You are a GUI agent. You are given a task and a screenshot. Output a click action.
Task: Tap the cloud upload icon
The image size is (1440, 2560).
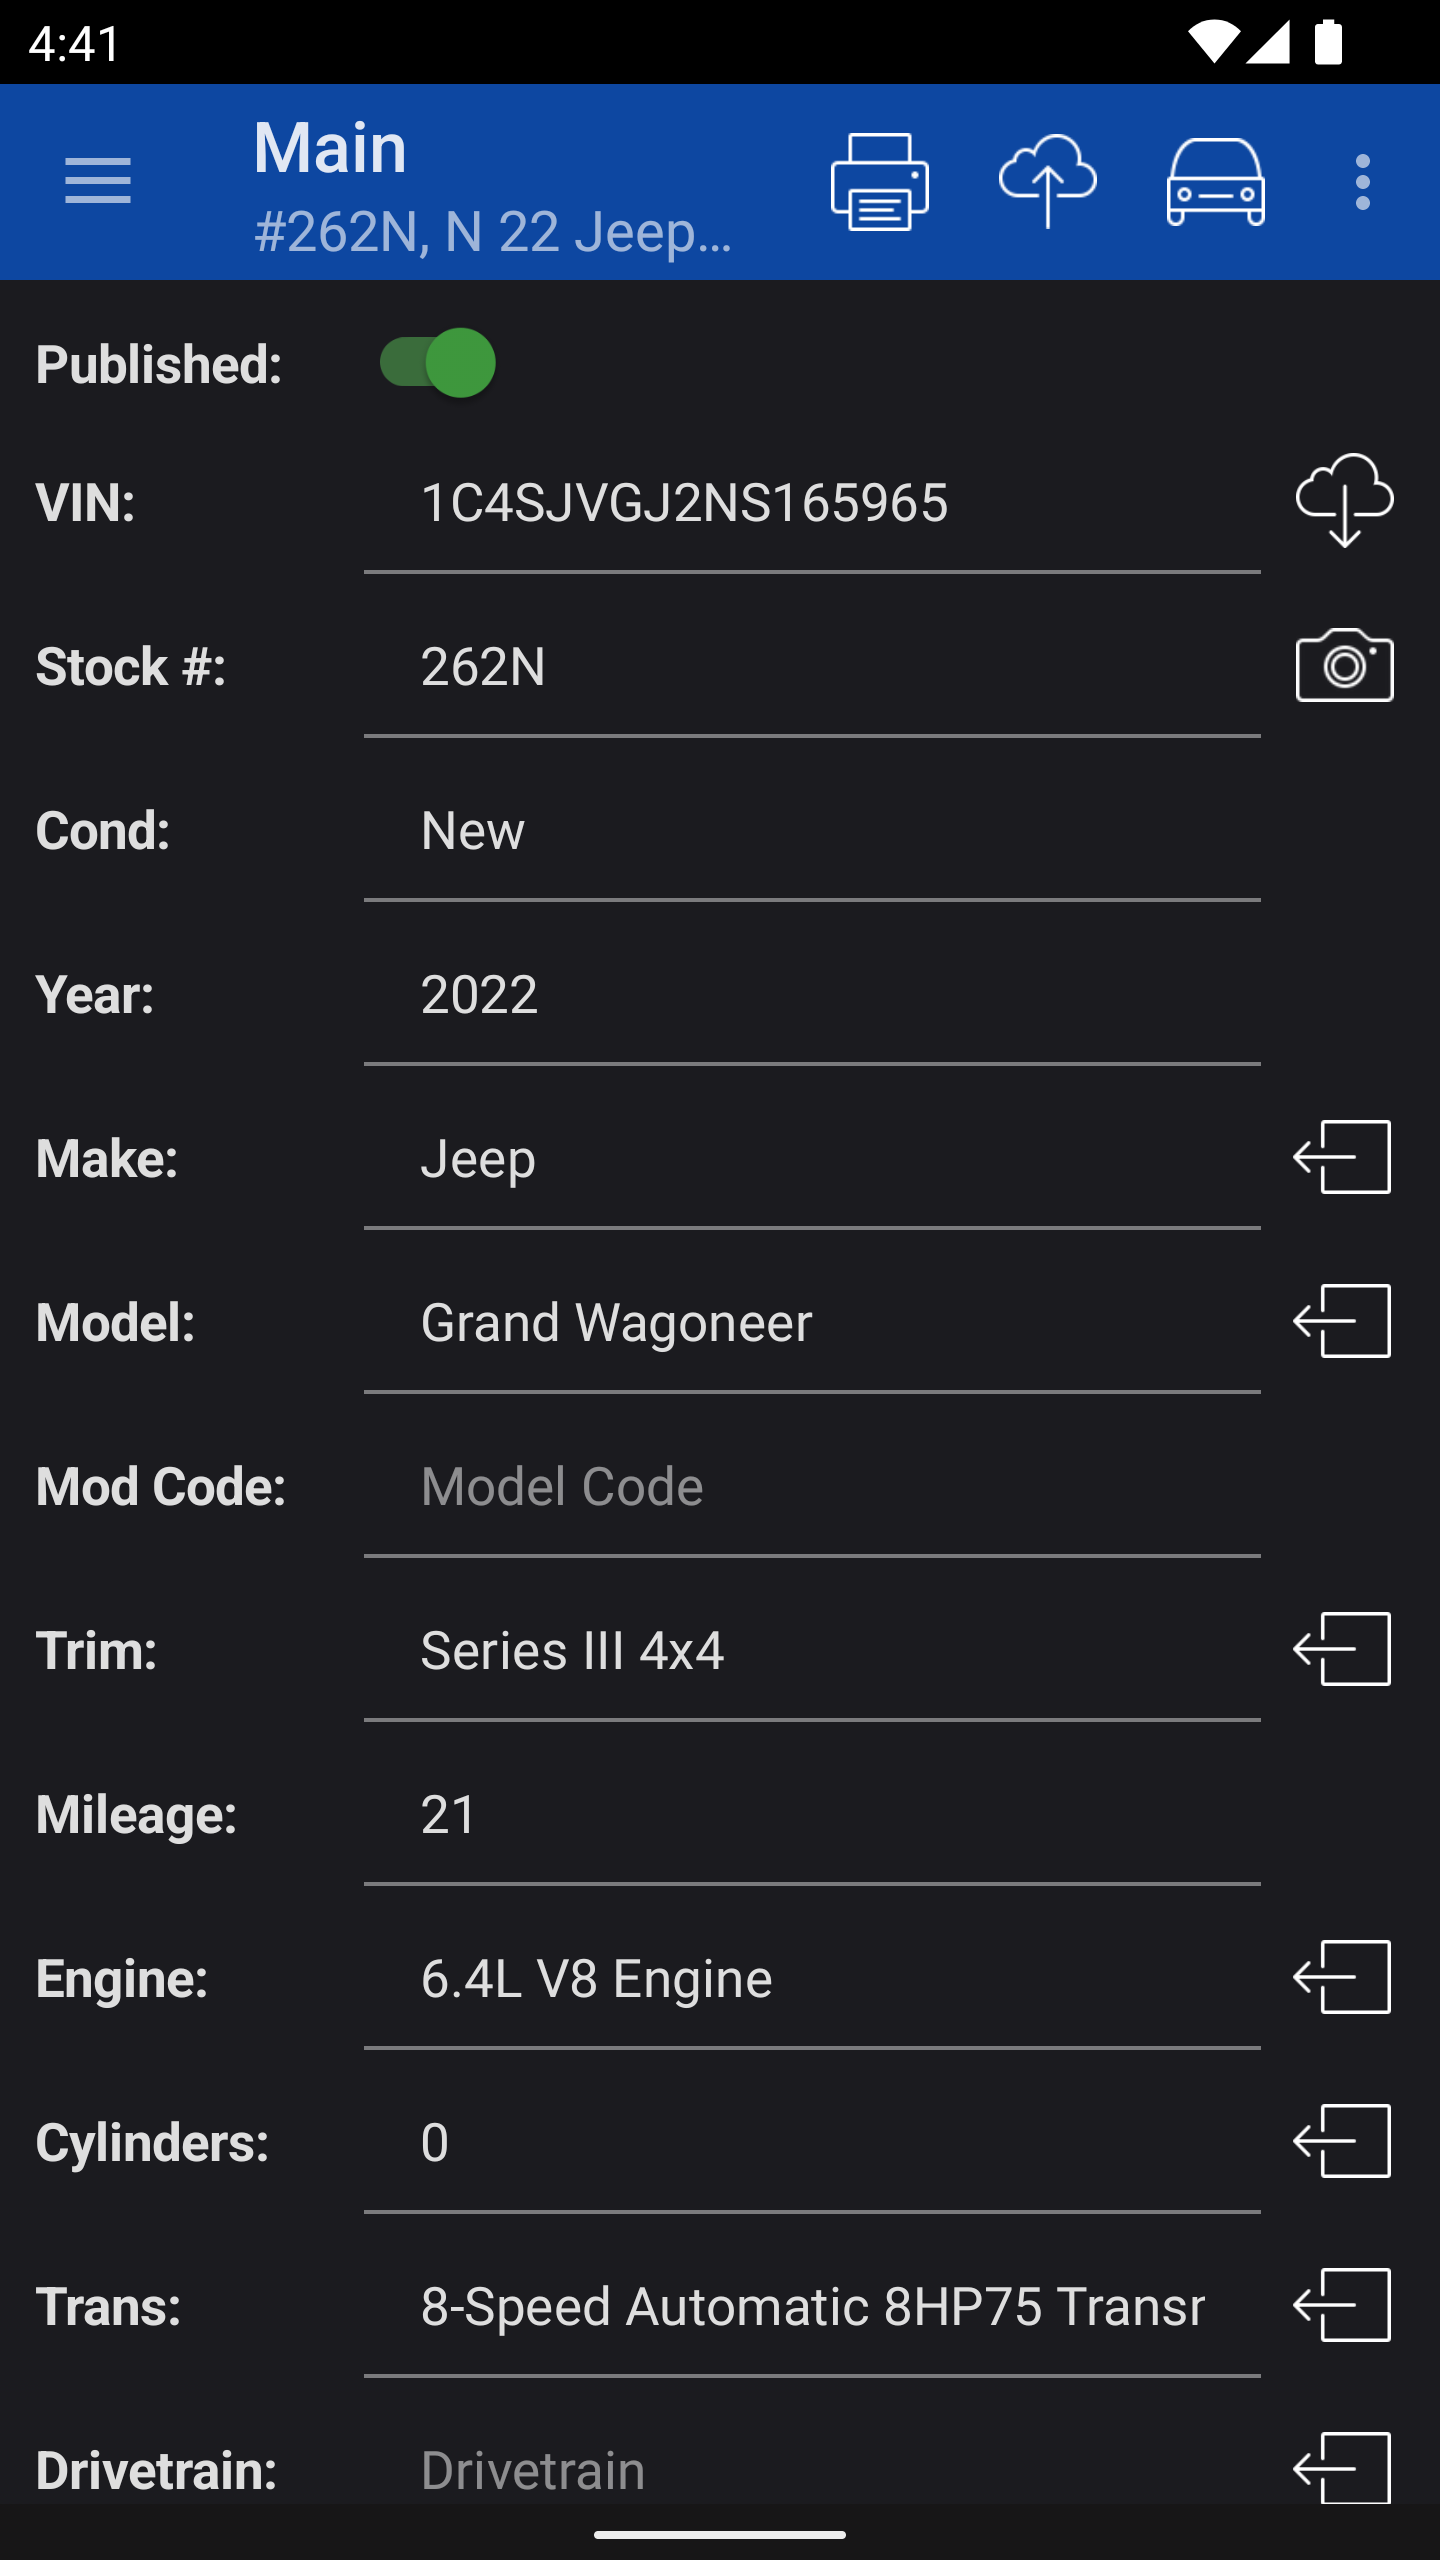click(x=1047, y=182)
